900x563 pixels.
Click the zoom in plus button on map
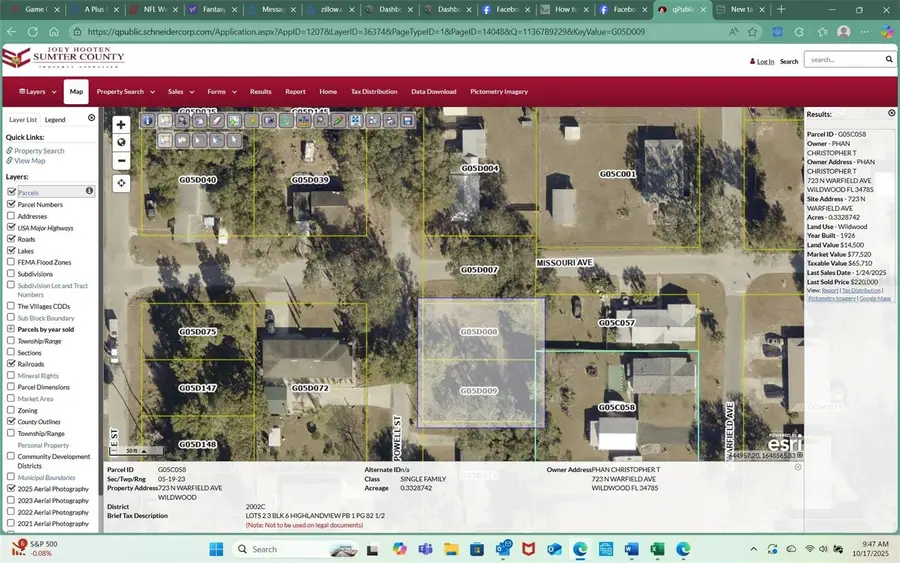[x=121, y=125]
